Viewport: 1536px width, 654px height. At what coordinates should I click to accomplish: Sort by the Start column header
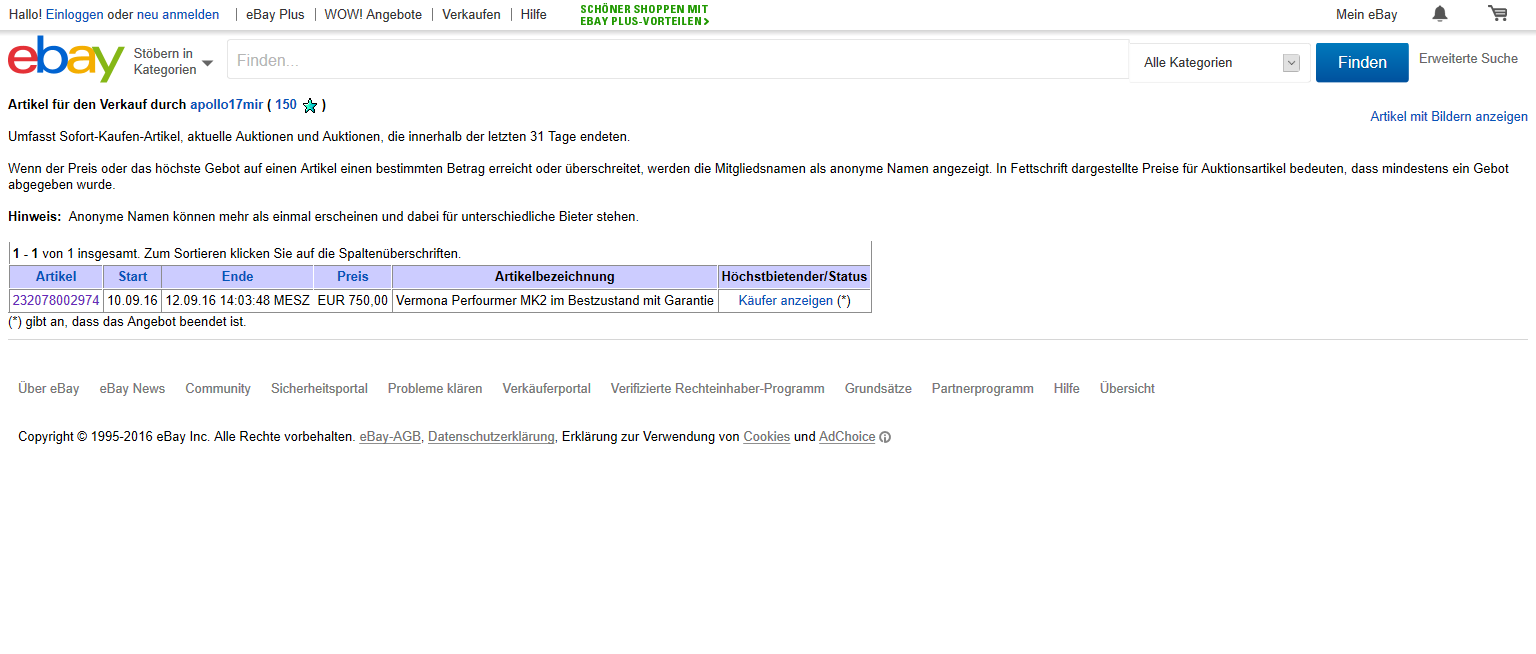132,277
